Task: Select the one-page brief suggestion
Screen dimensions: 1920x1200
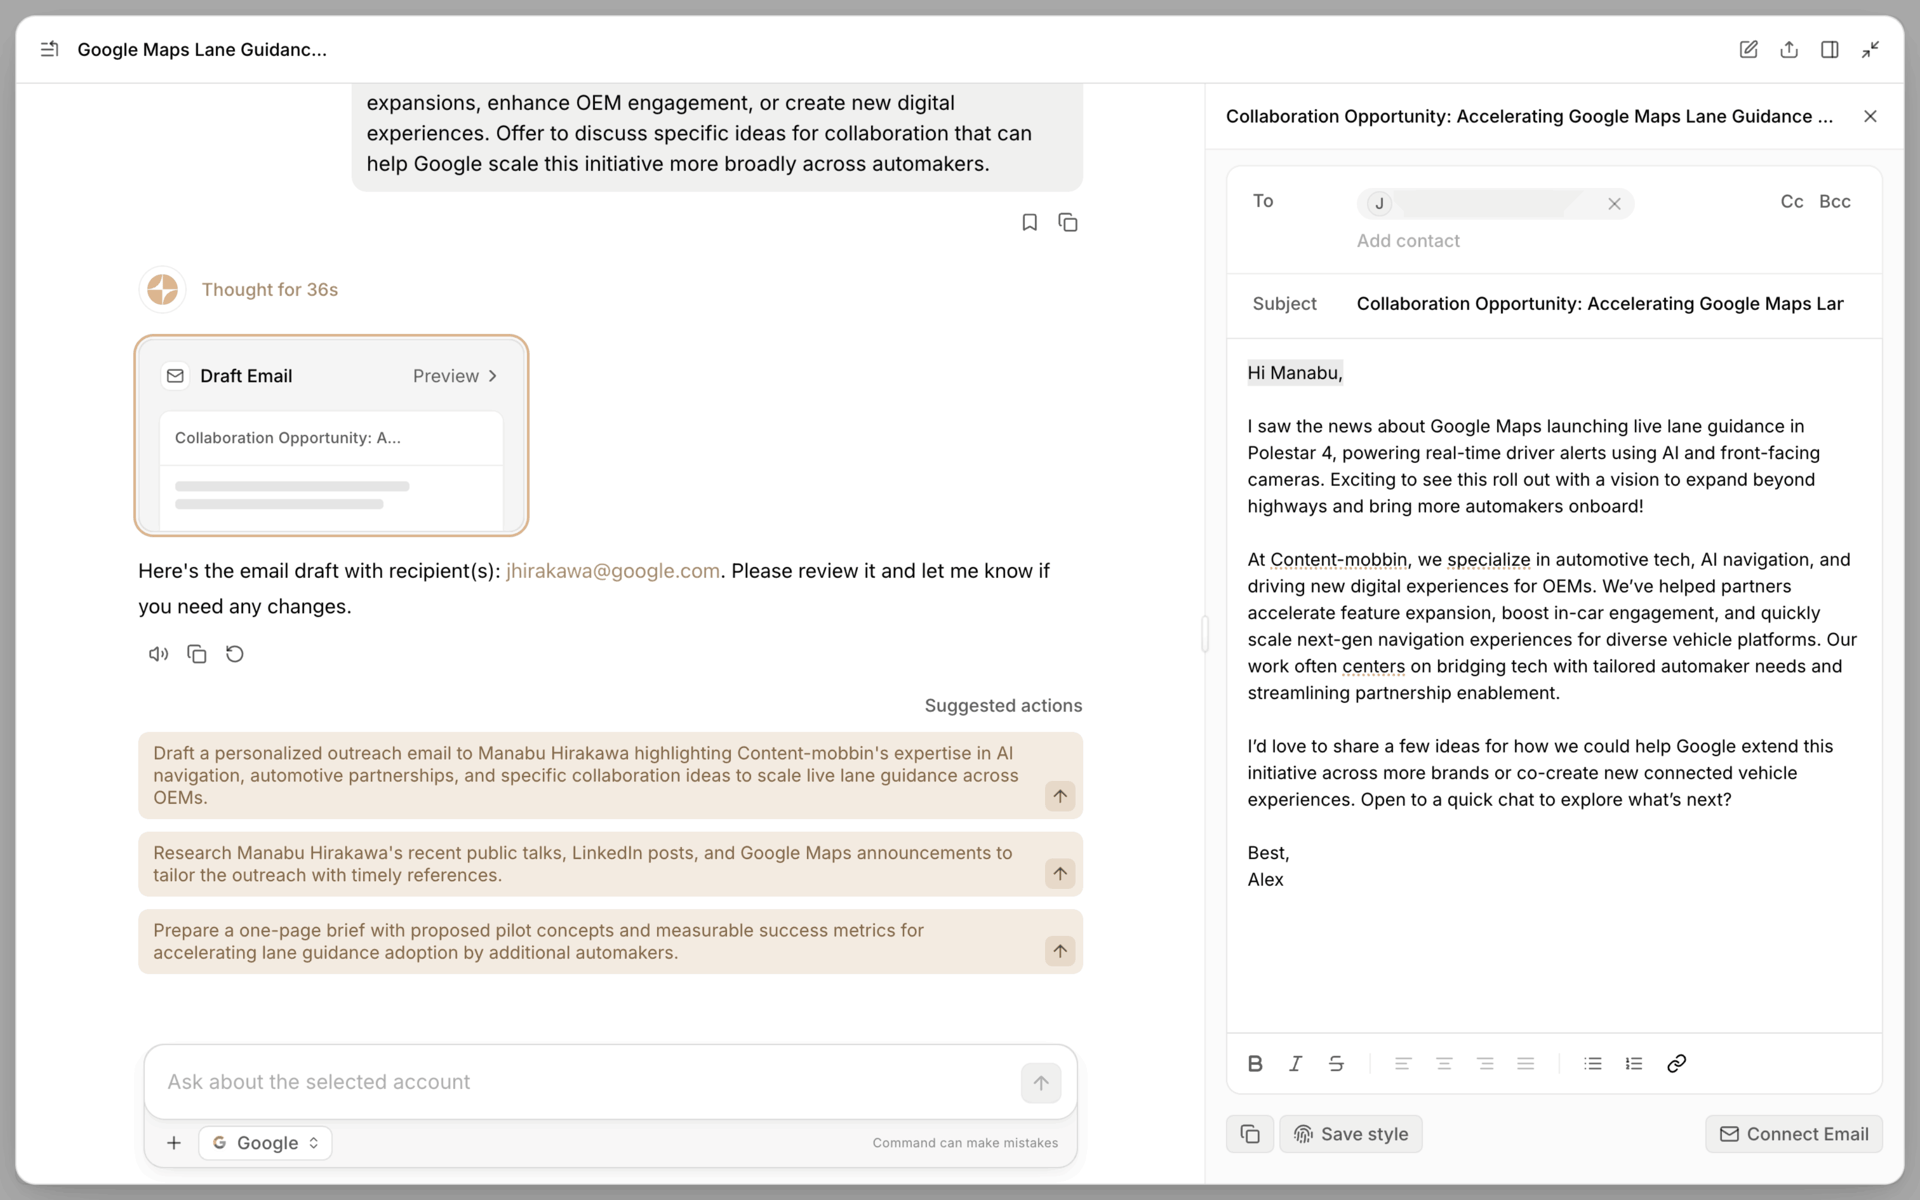Action: tap(610, 941)
